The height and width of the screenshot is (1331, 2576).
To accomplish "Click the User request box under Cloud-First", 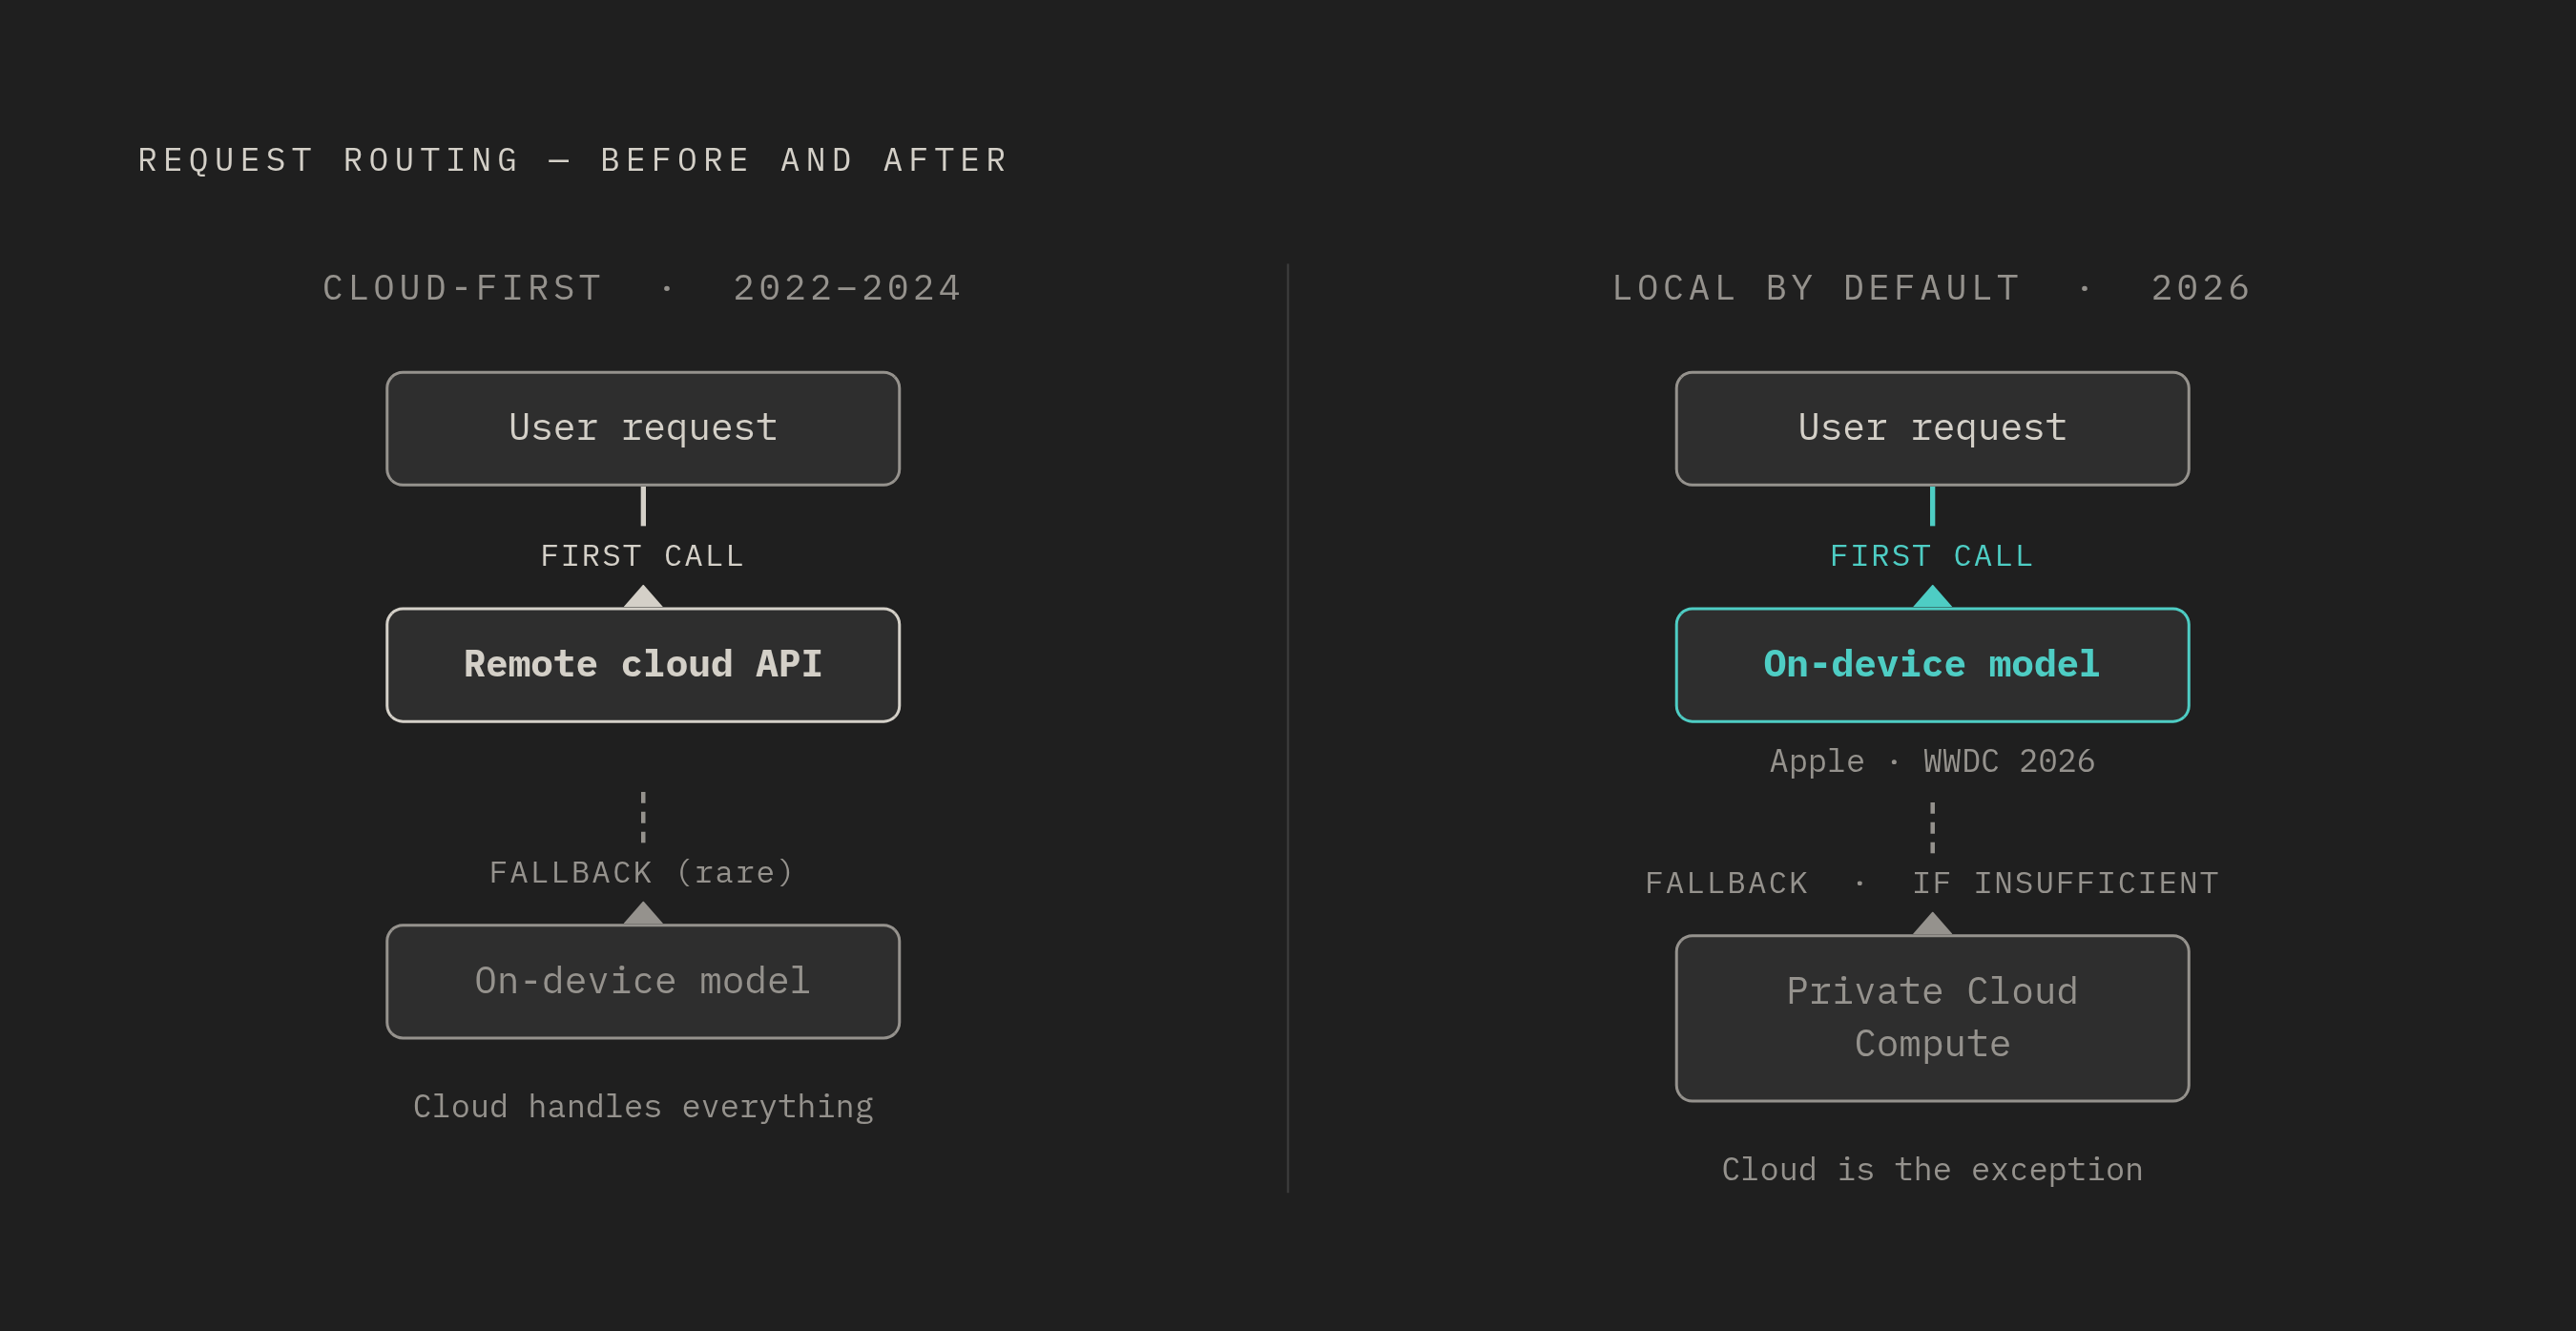I will tap(643, 428).
